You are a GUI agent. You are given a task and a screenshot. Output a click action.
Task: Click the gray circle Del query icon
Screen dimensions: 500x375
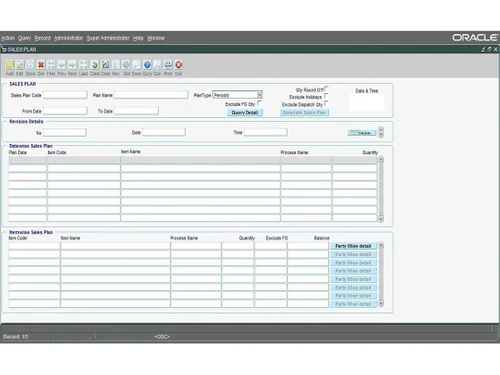(x=126, y=65)
